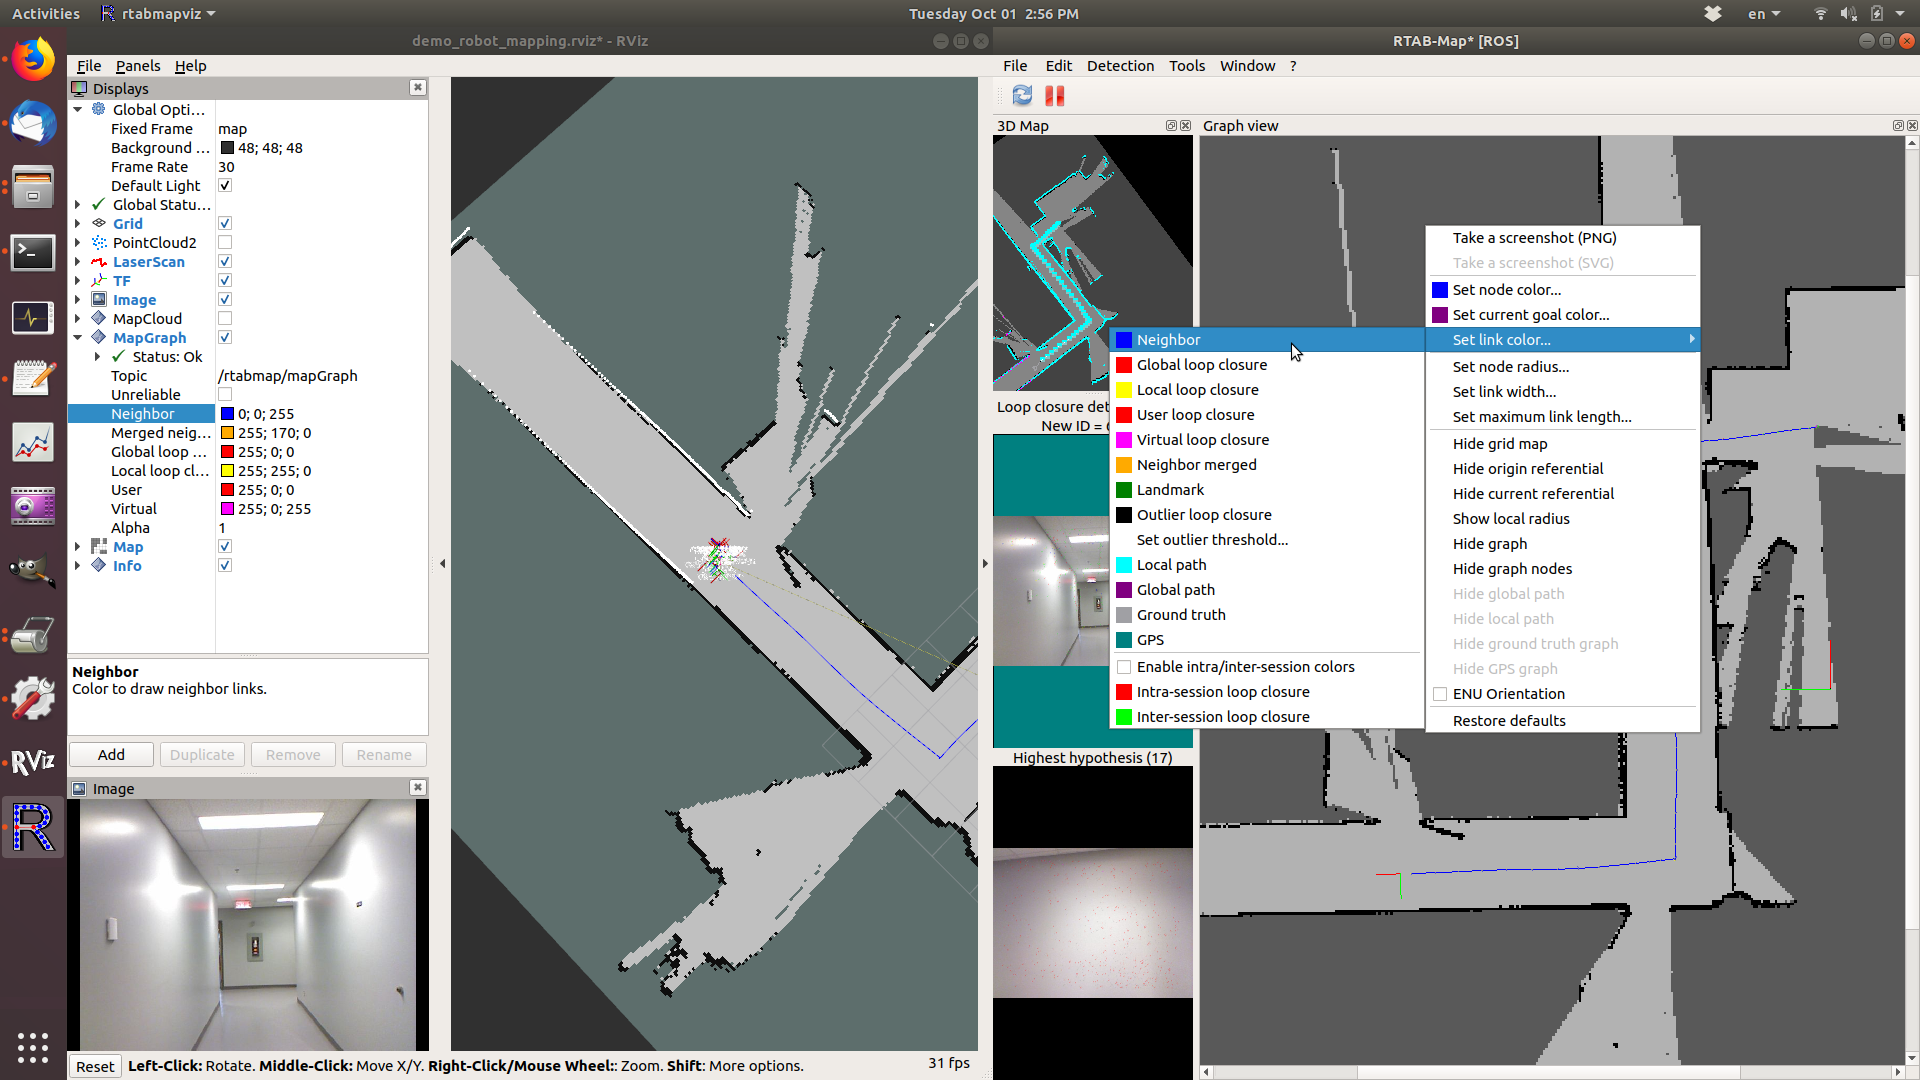Select Global loop closure link color

pos(1201,365)
